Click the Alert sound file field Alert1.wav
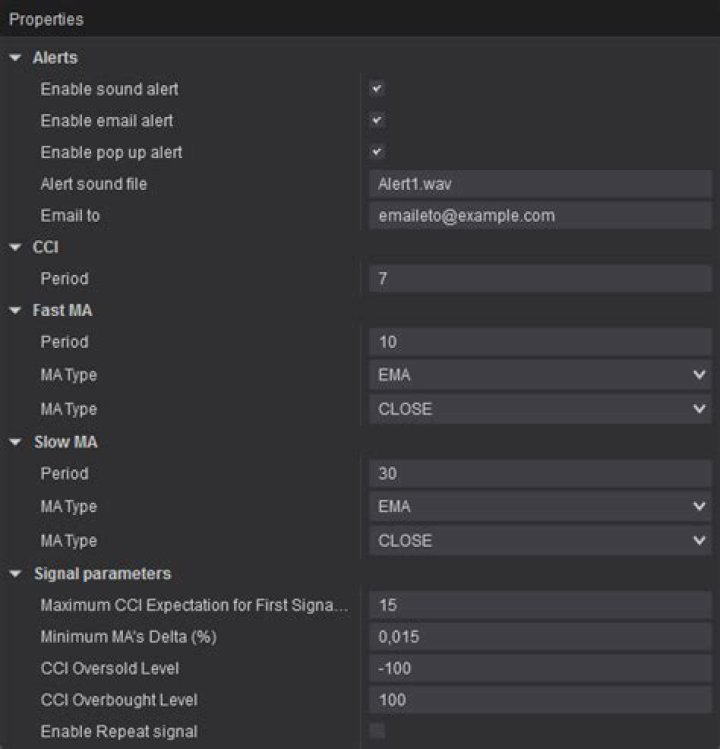This screenshot has height=749, width=720. (x=540, y=184)
